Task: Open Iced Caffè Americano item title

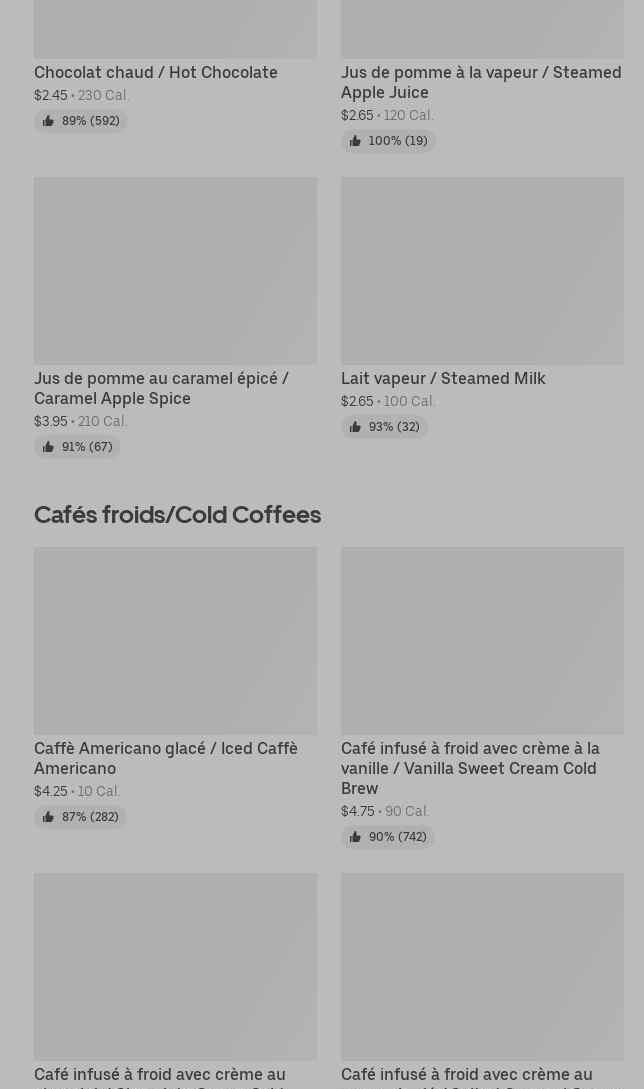Action: point(166,758)
